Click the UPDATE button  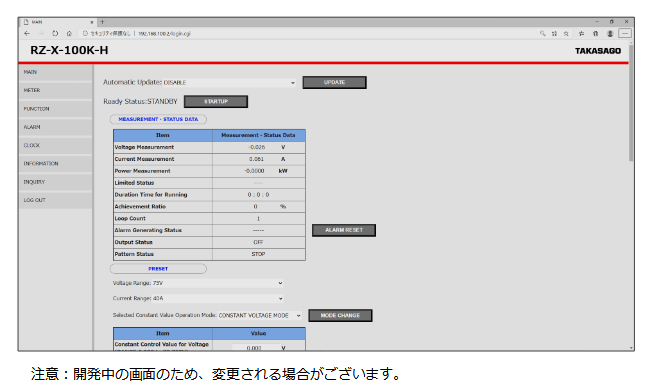point(334,82)
